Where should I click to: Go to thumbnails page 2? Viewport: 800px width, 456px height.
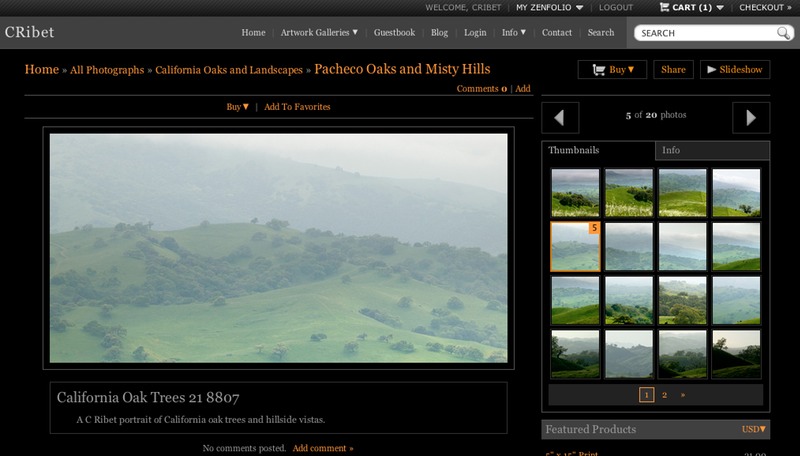664,395
